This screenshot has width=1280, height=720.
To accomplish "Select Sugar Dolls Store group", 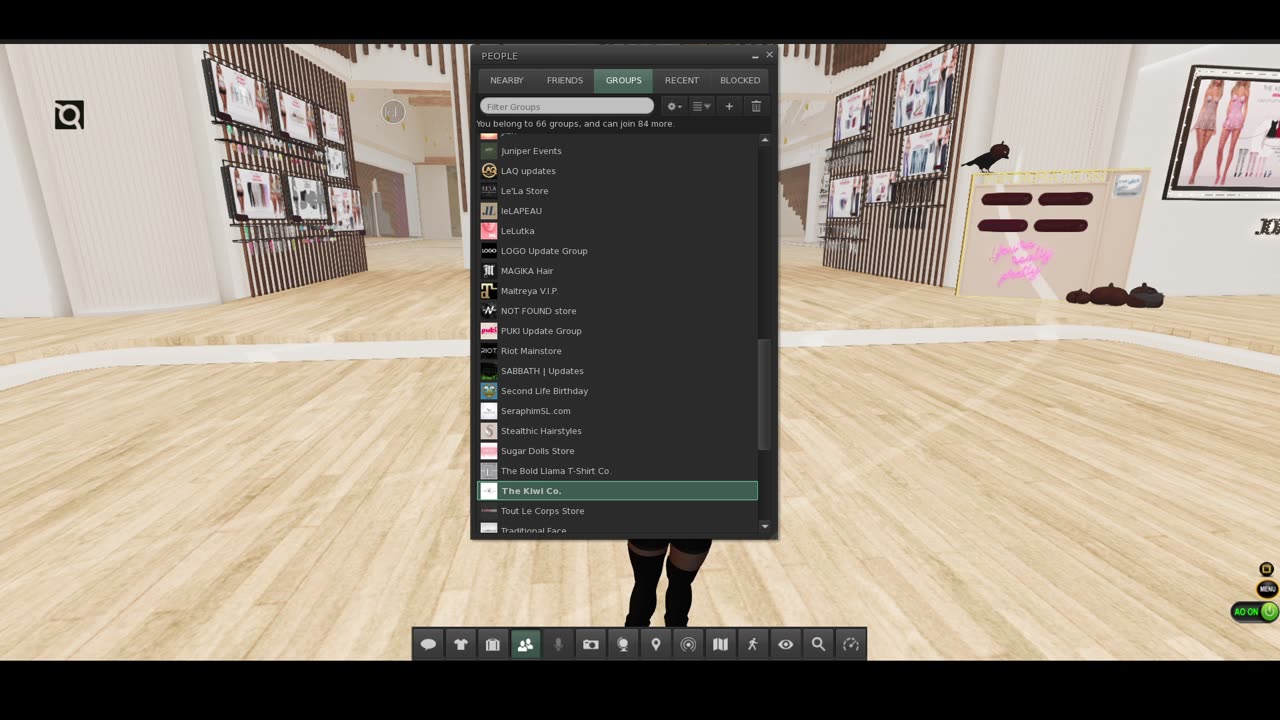I will tap(617, 451).
